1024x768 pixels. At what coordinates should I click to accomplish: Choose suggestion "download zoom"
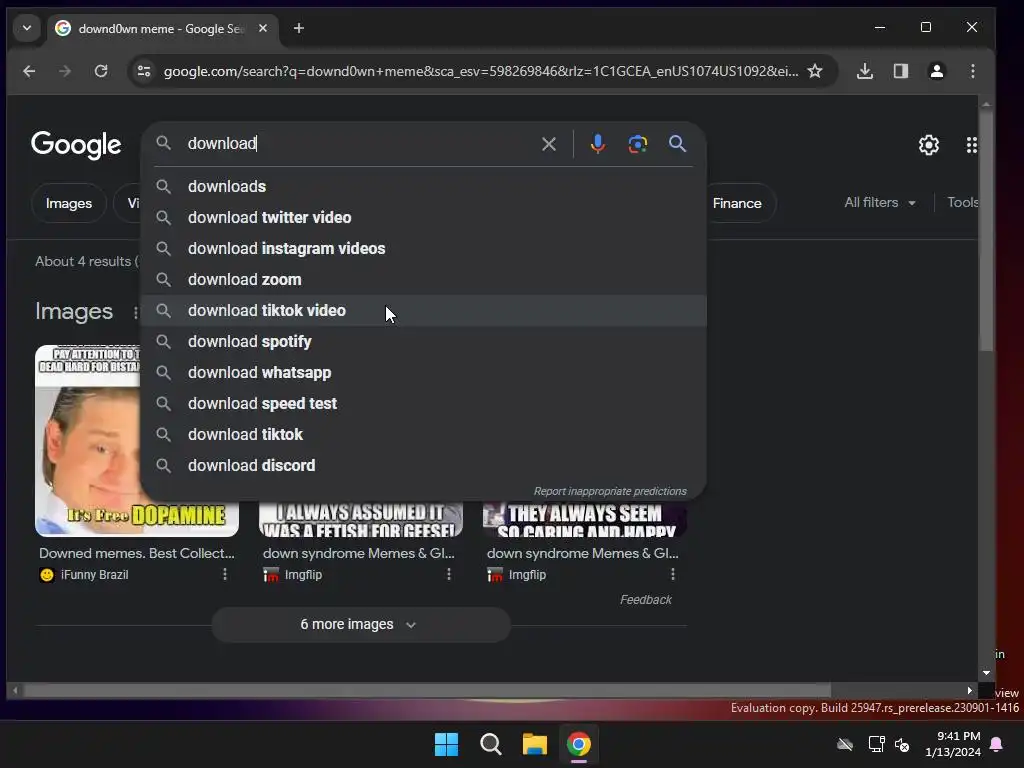(423, 280)
